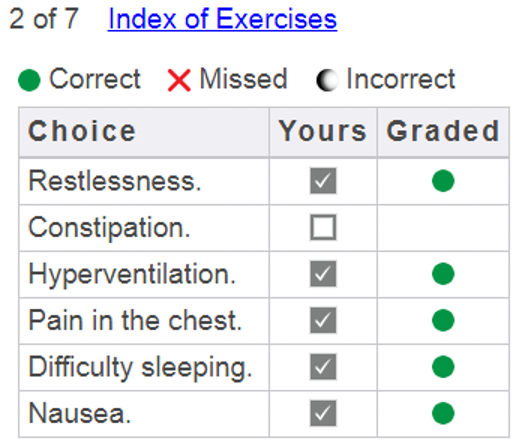Click the Yours column header
Image resolution: width=514 pixels, height=442 pixels.
coord(323,132)
